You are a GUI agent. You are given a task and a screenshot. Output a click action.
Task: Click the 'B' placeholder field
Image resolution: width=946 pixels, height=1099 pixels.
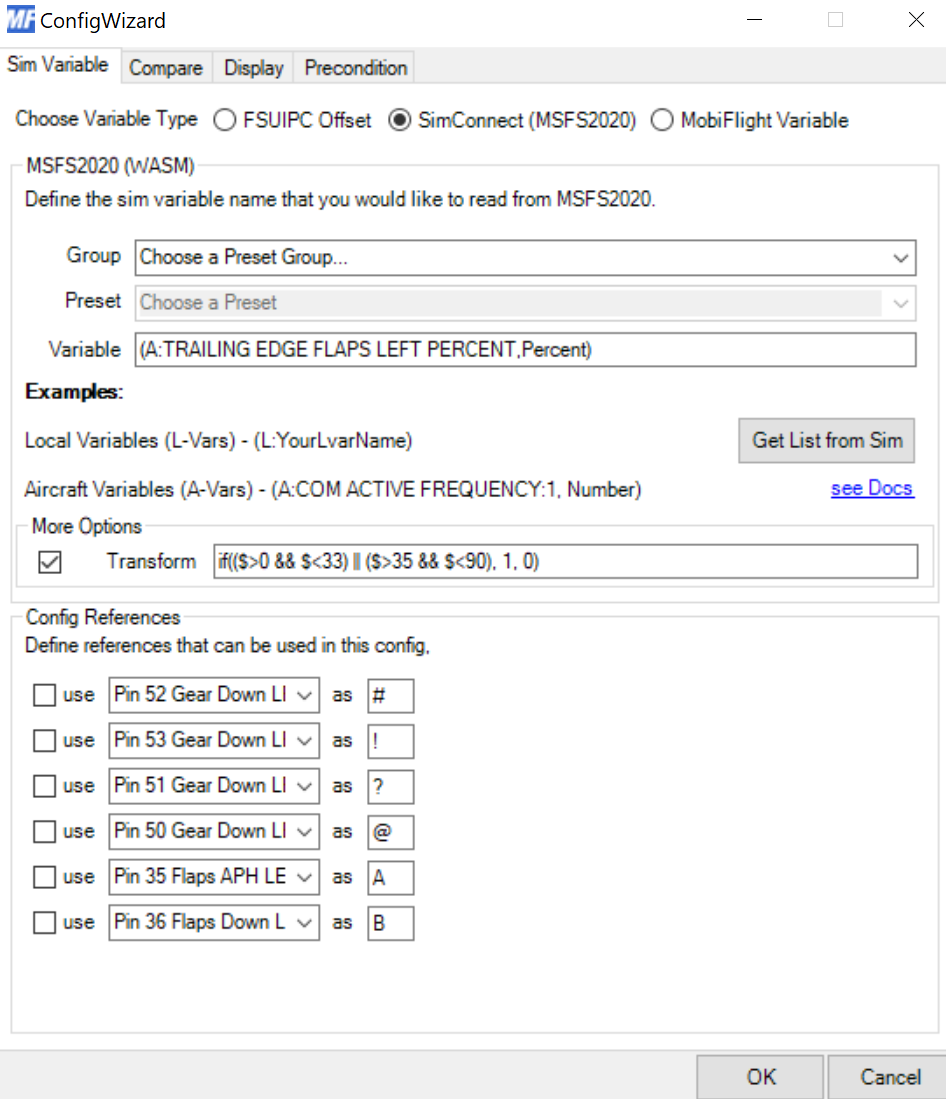390,923
